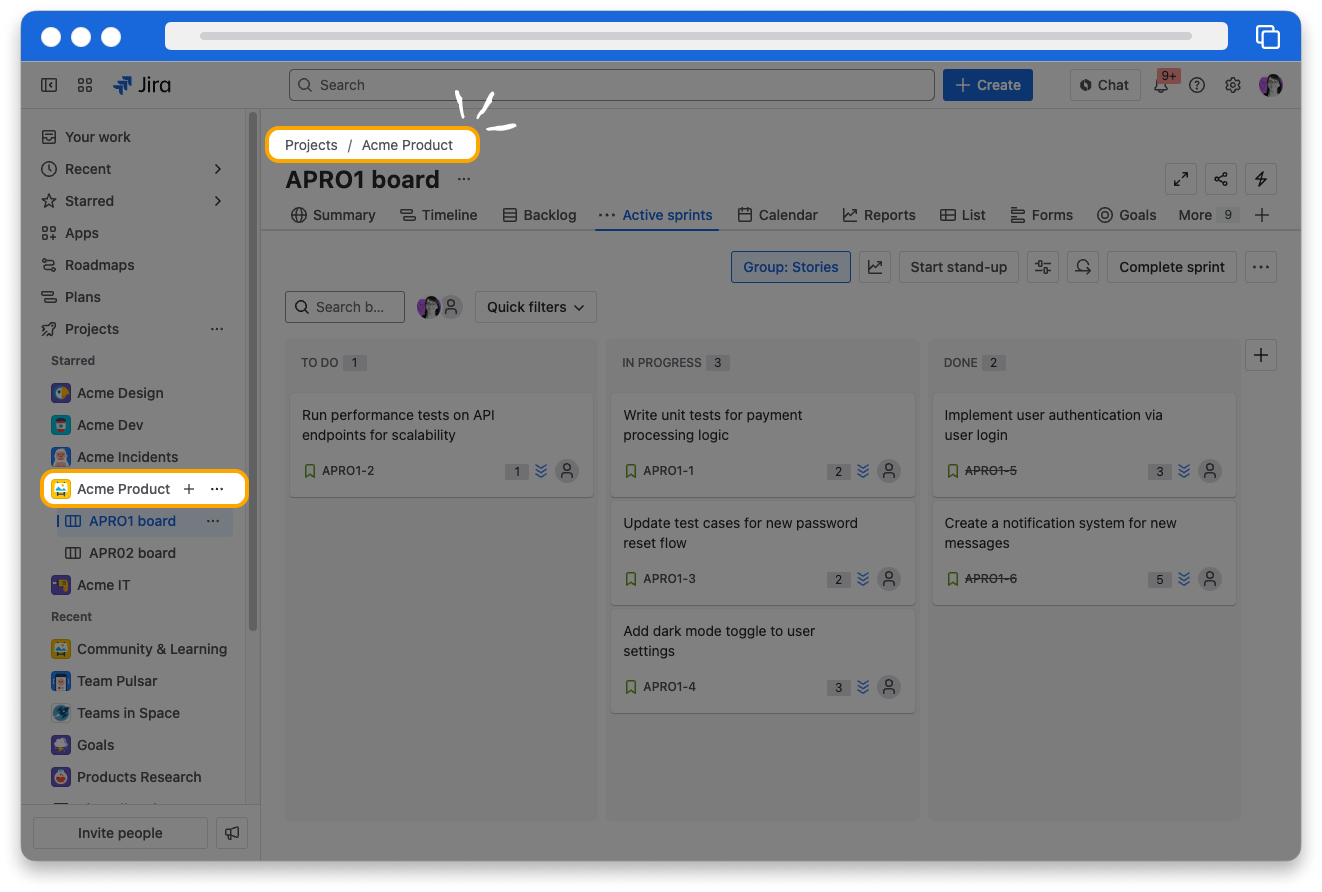Open automation lightning bolt icon

tap(1261, 179)
